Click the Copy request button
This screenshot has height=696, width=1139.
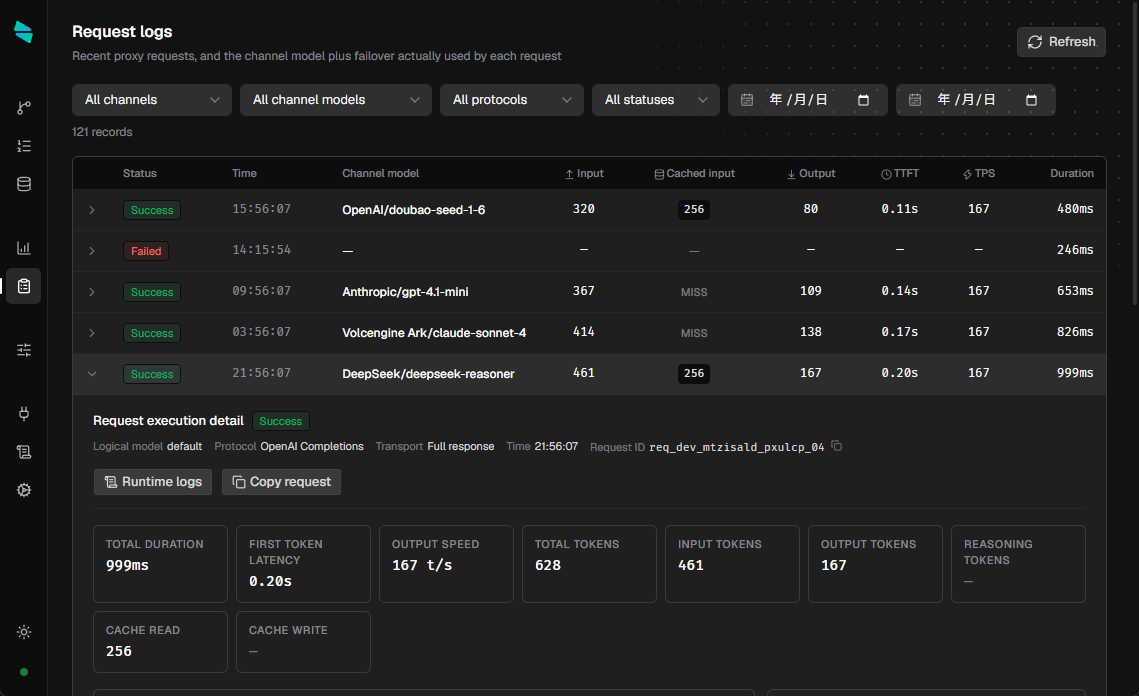click(281, 482)
